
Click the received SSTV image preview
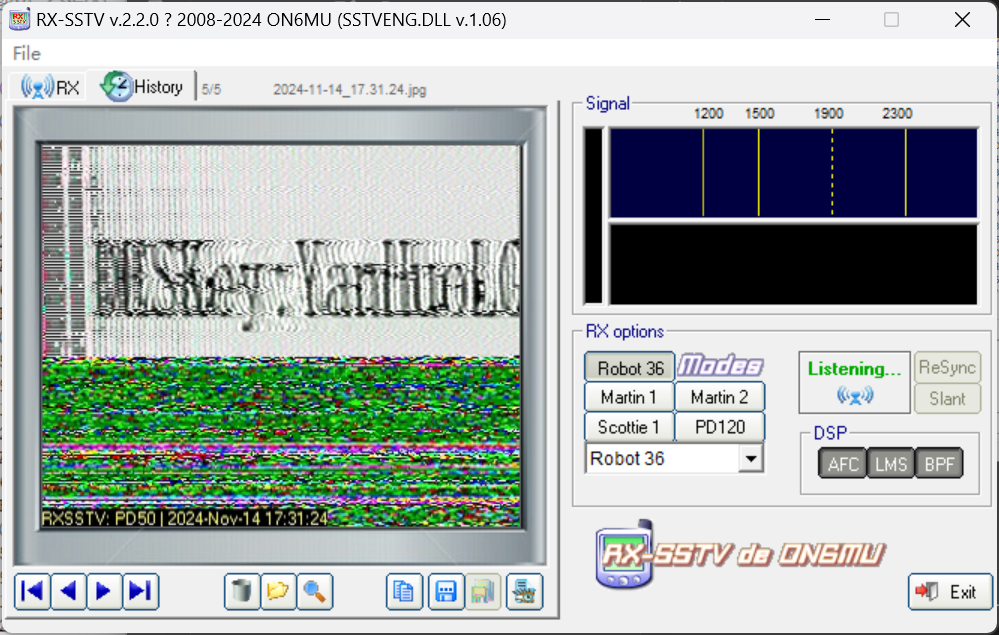coord(280,336)
